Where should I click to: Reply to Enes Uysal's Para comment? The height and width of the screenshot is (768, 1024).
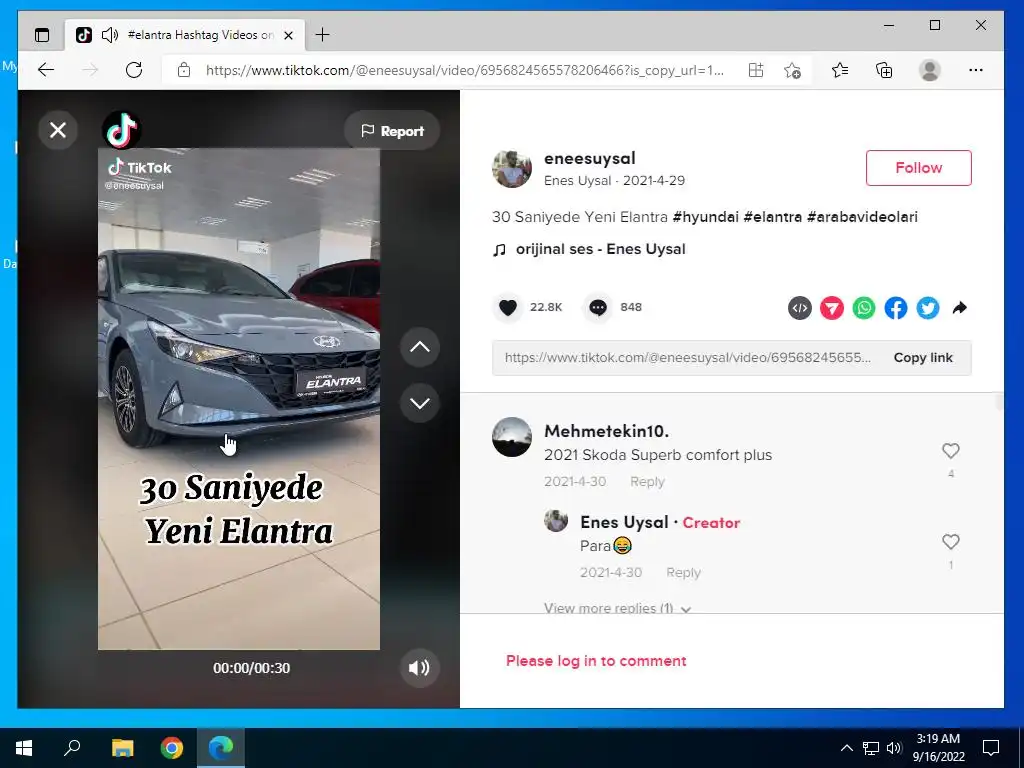(x=683, y=572)
